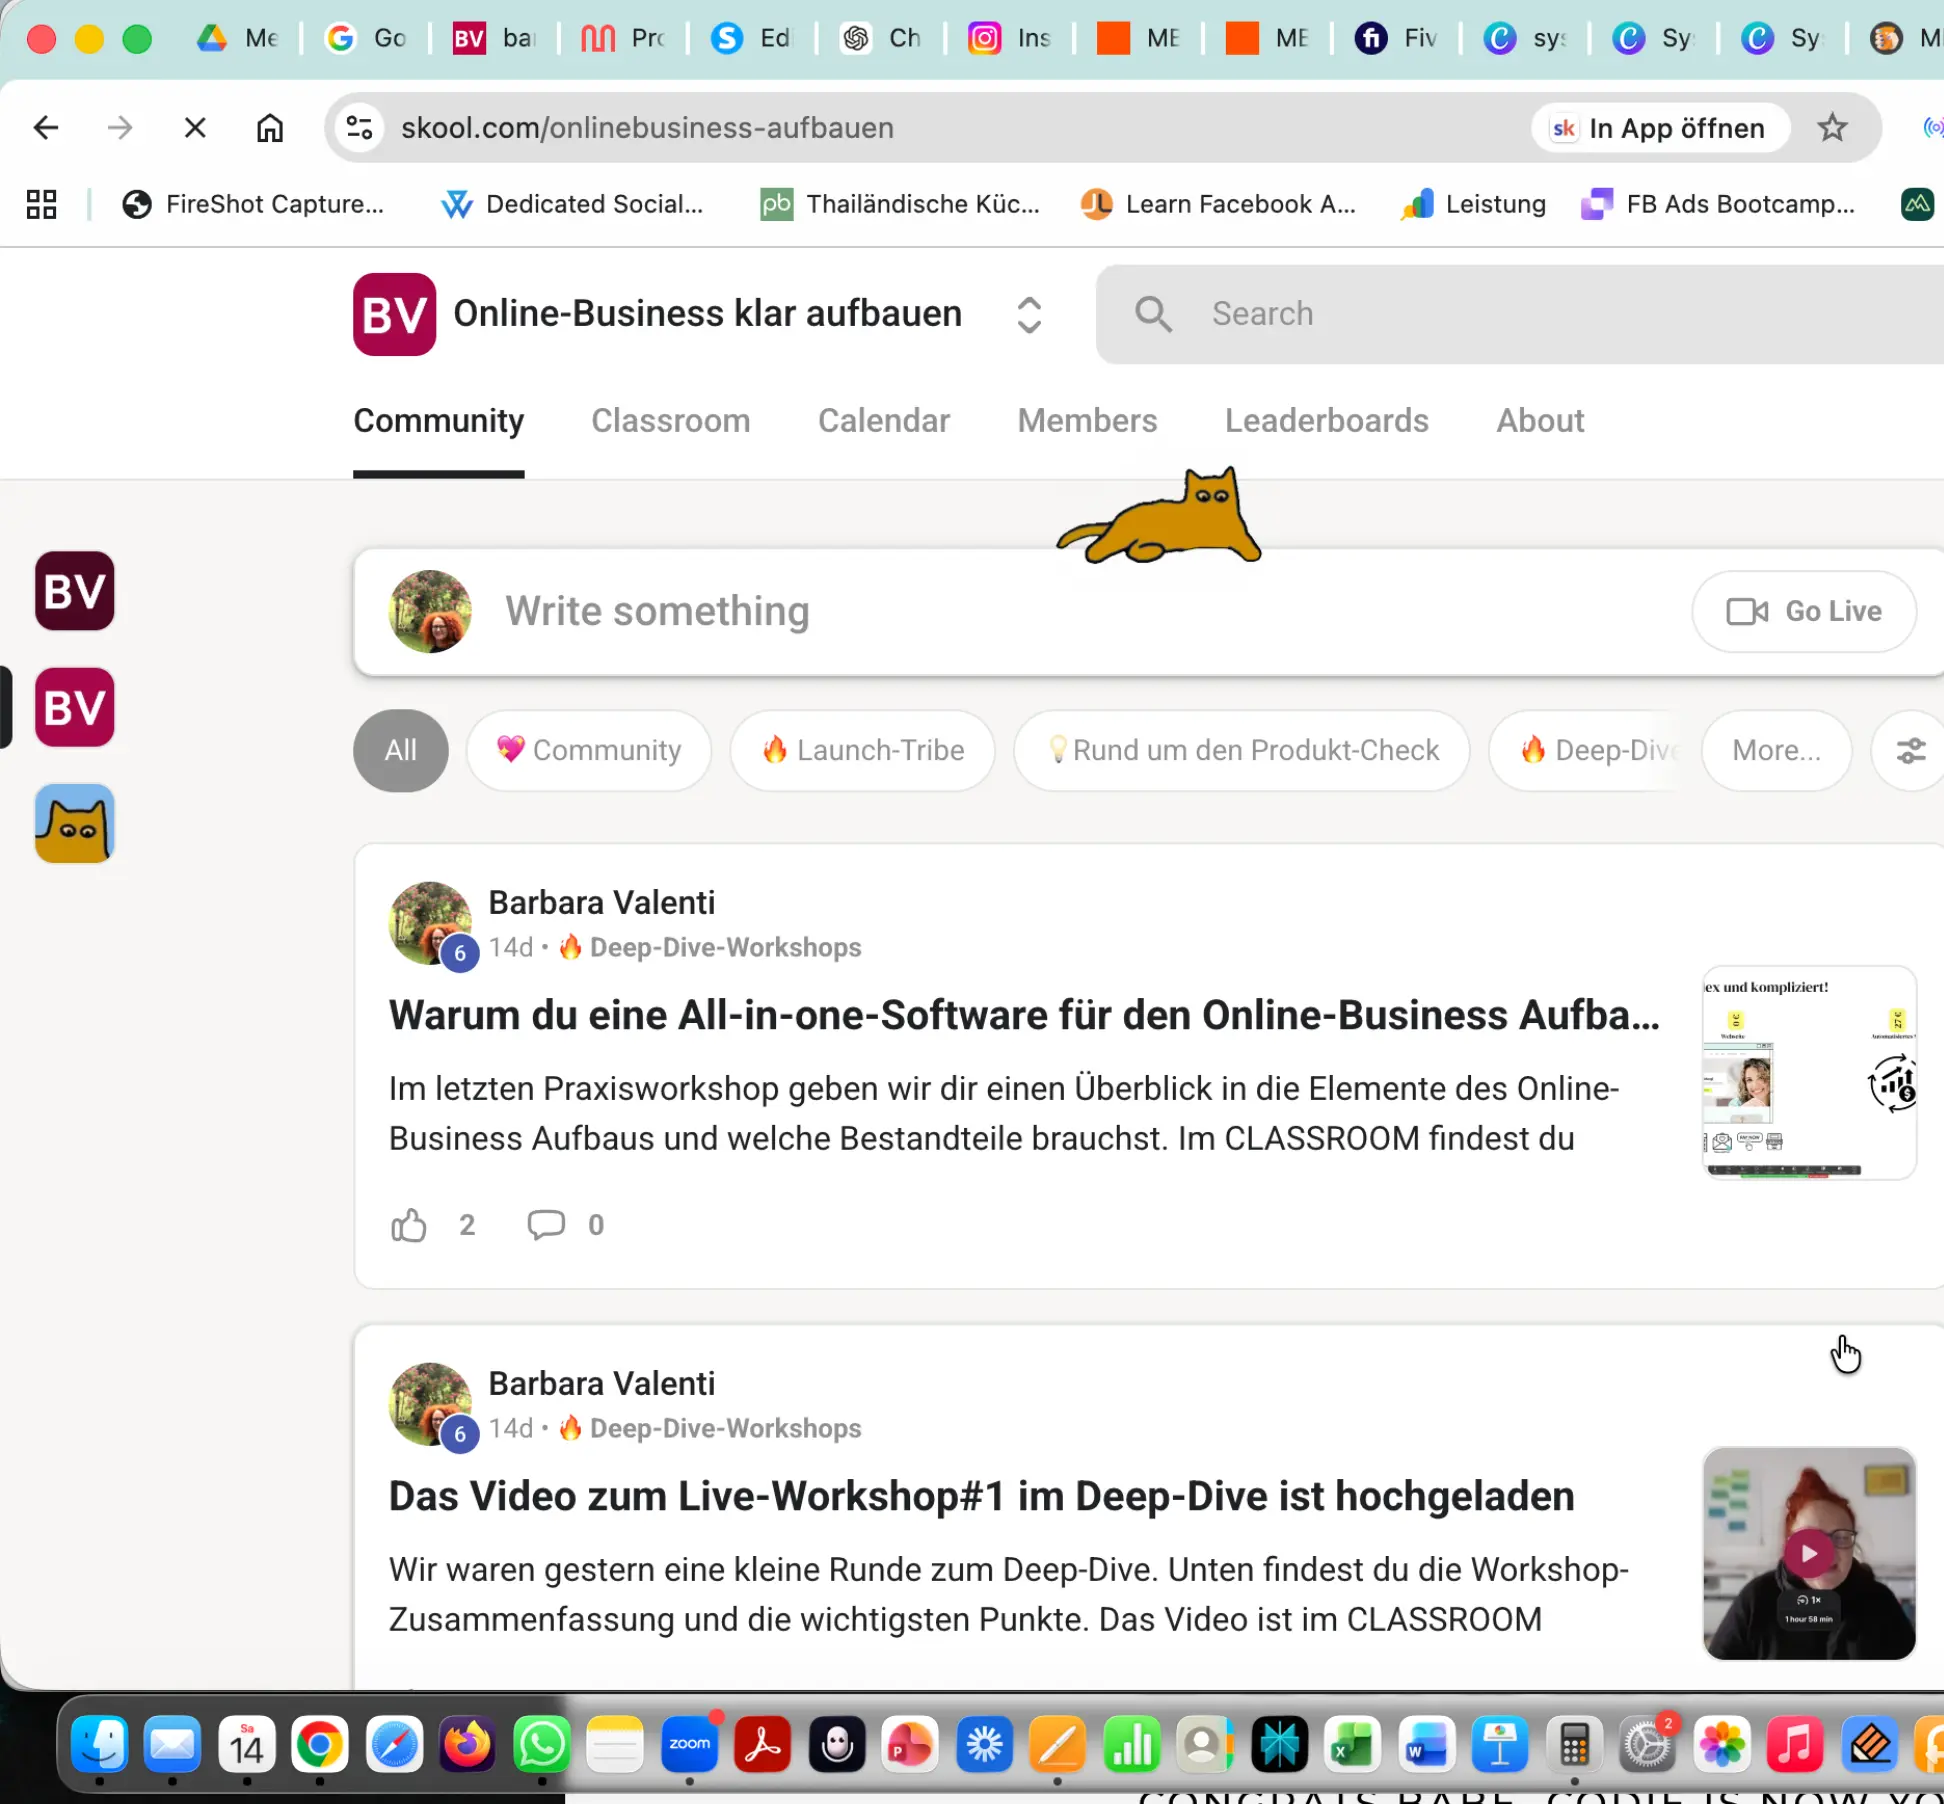This screenshot has width=1944, height=1804.
Task: Open Finder in the dock
Action: tap(100, 1744)
